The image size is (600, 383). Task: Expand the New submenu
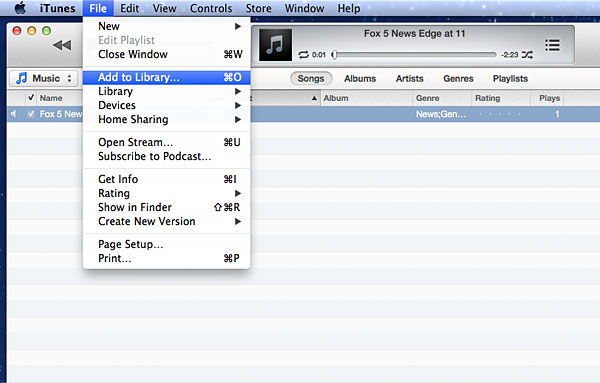click(x=166, y=26)
